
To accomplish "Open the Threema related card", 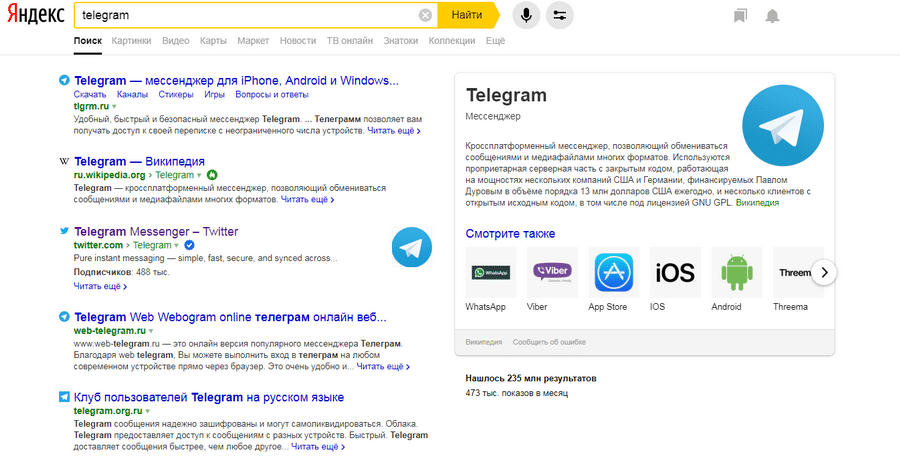I will [798, 279].
